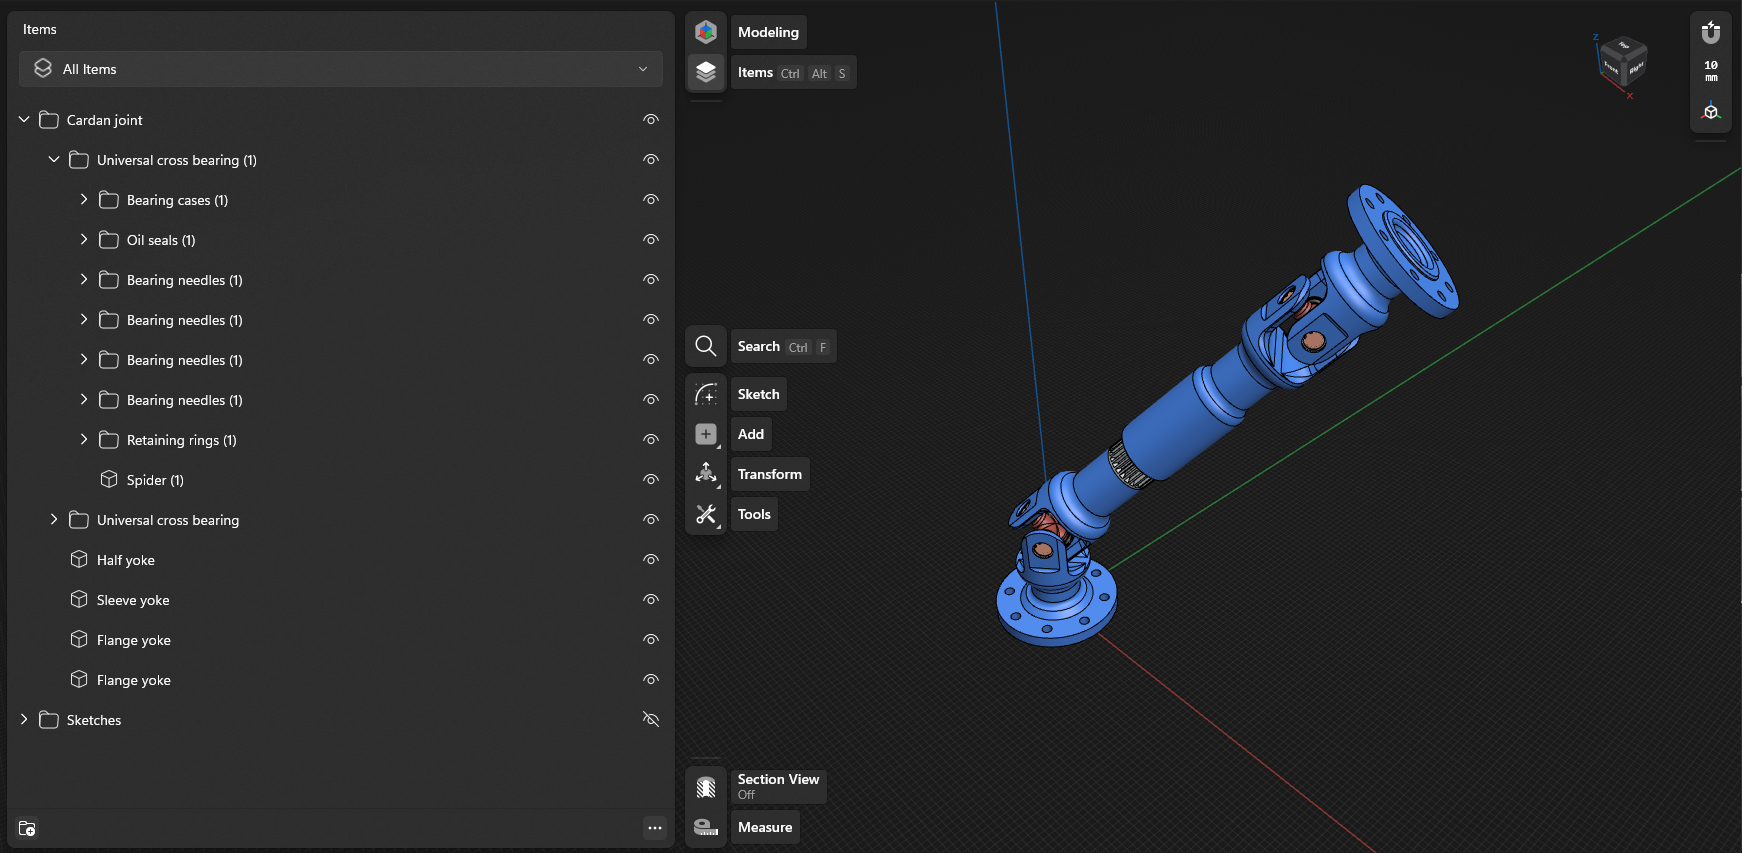Image resolution: width=1742 pixels, height=853 pixels.
Task: Select the Measure tool icon
Action: click(x=706, y=827)
